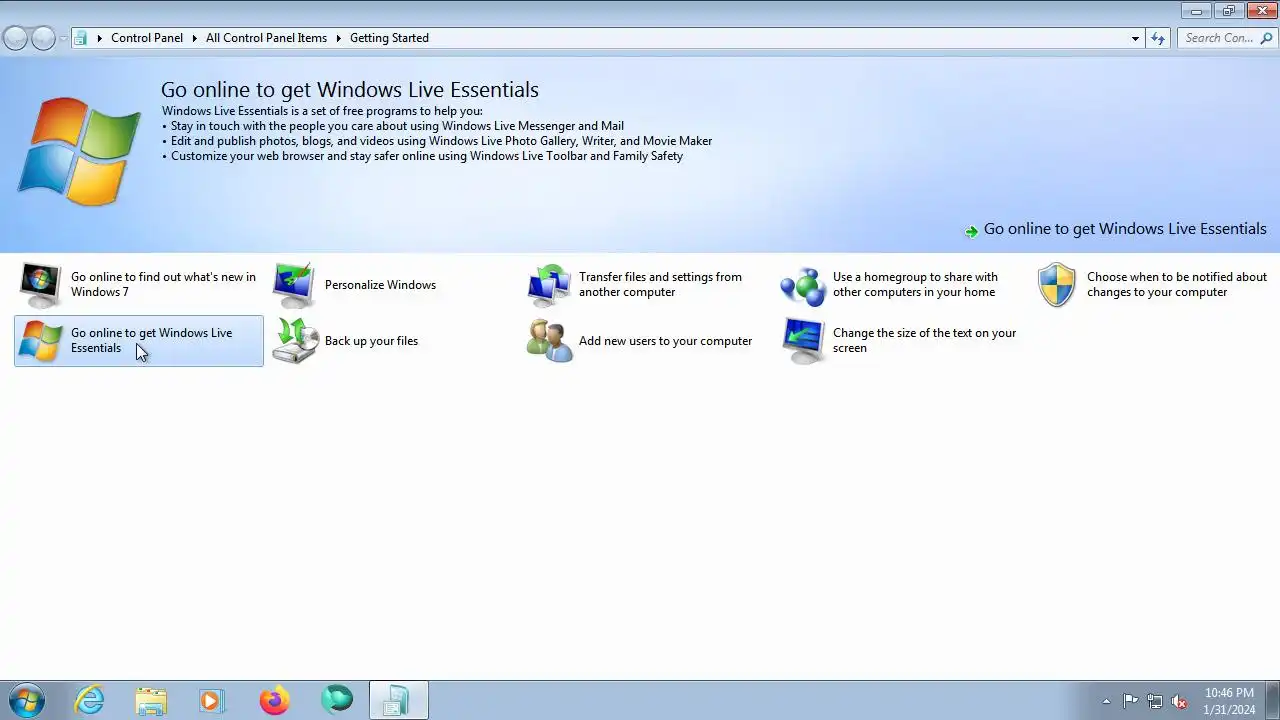Select Go online to find out what's new text
The width and height of the screenshot is (1280, 720).
point(163,285)
